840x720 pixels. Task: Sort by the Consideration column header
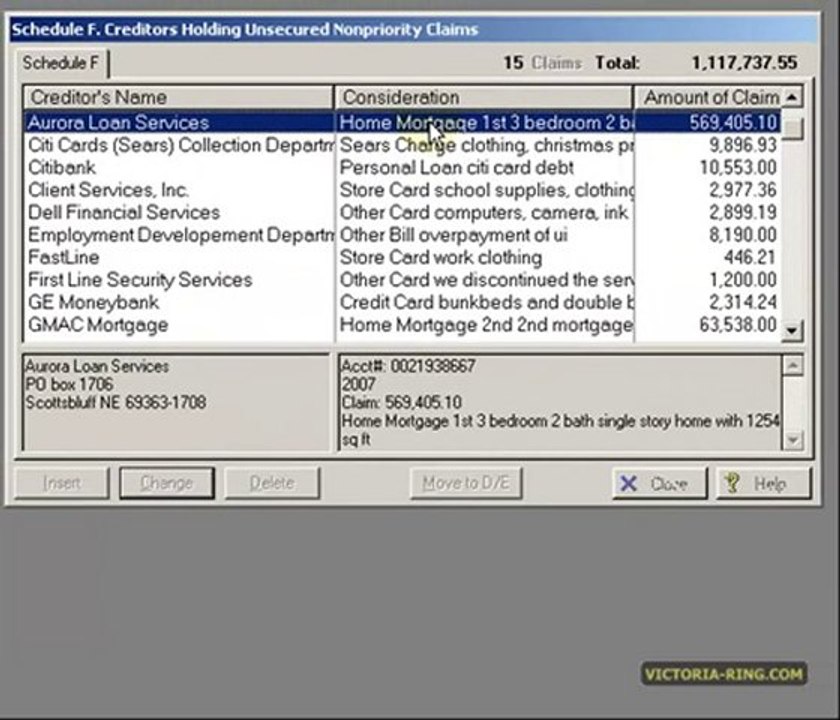tap(484, 98)
